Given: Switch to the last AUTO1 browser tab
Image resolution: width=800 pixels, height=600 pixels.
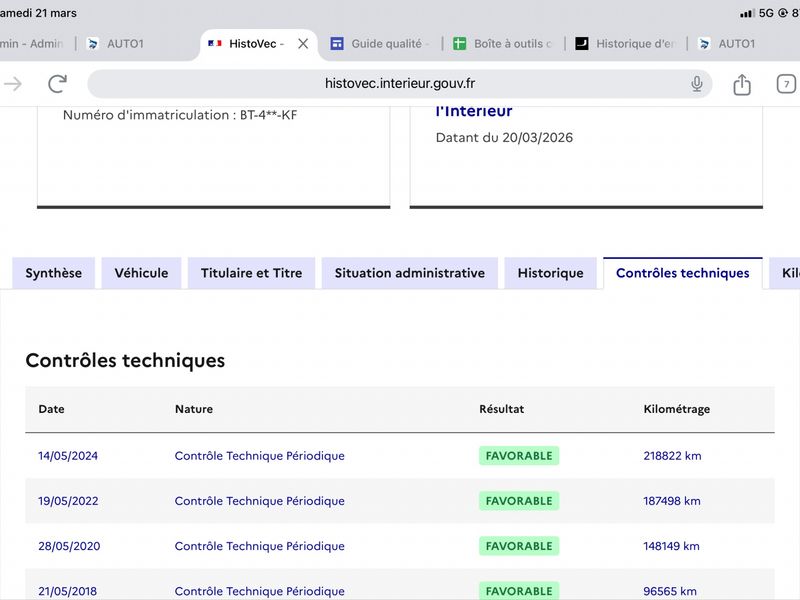Looking at the screenshot, I should click(x=727, y=44).
